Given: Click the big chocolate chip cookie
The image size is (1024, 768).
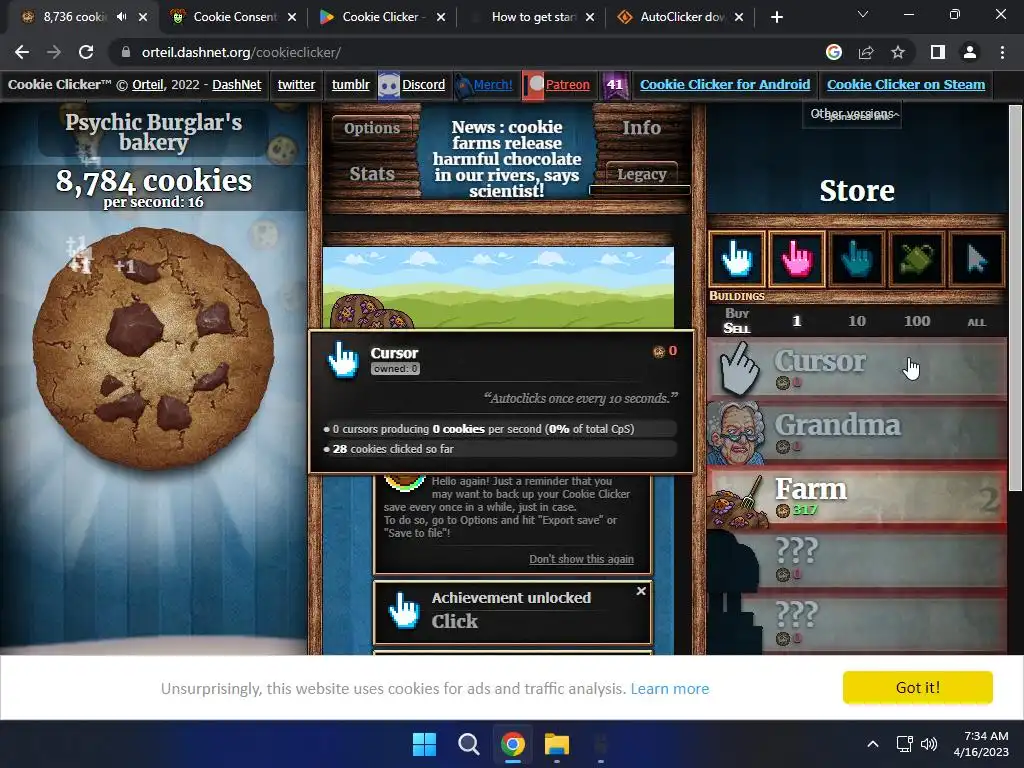Looking at the screenshot, I should point(153,347).
